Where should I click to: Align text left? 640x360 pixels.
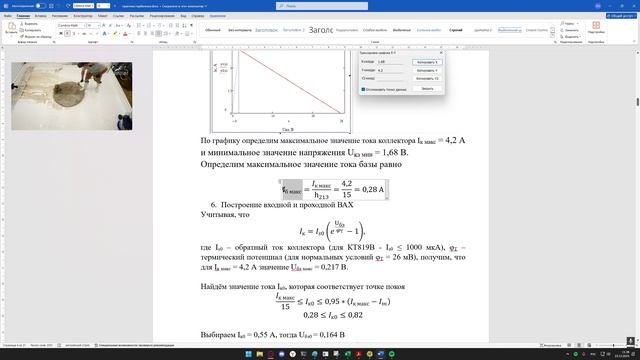tap(139, 33)
